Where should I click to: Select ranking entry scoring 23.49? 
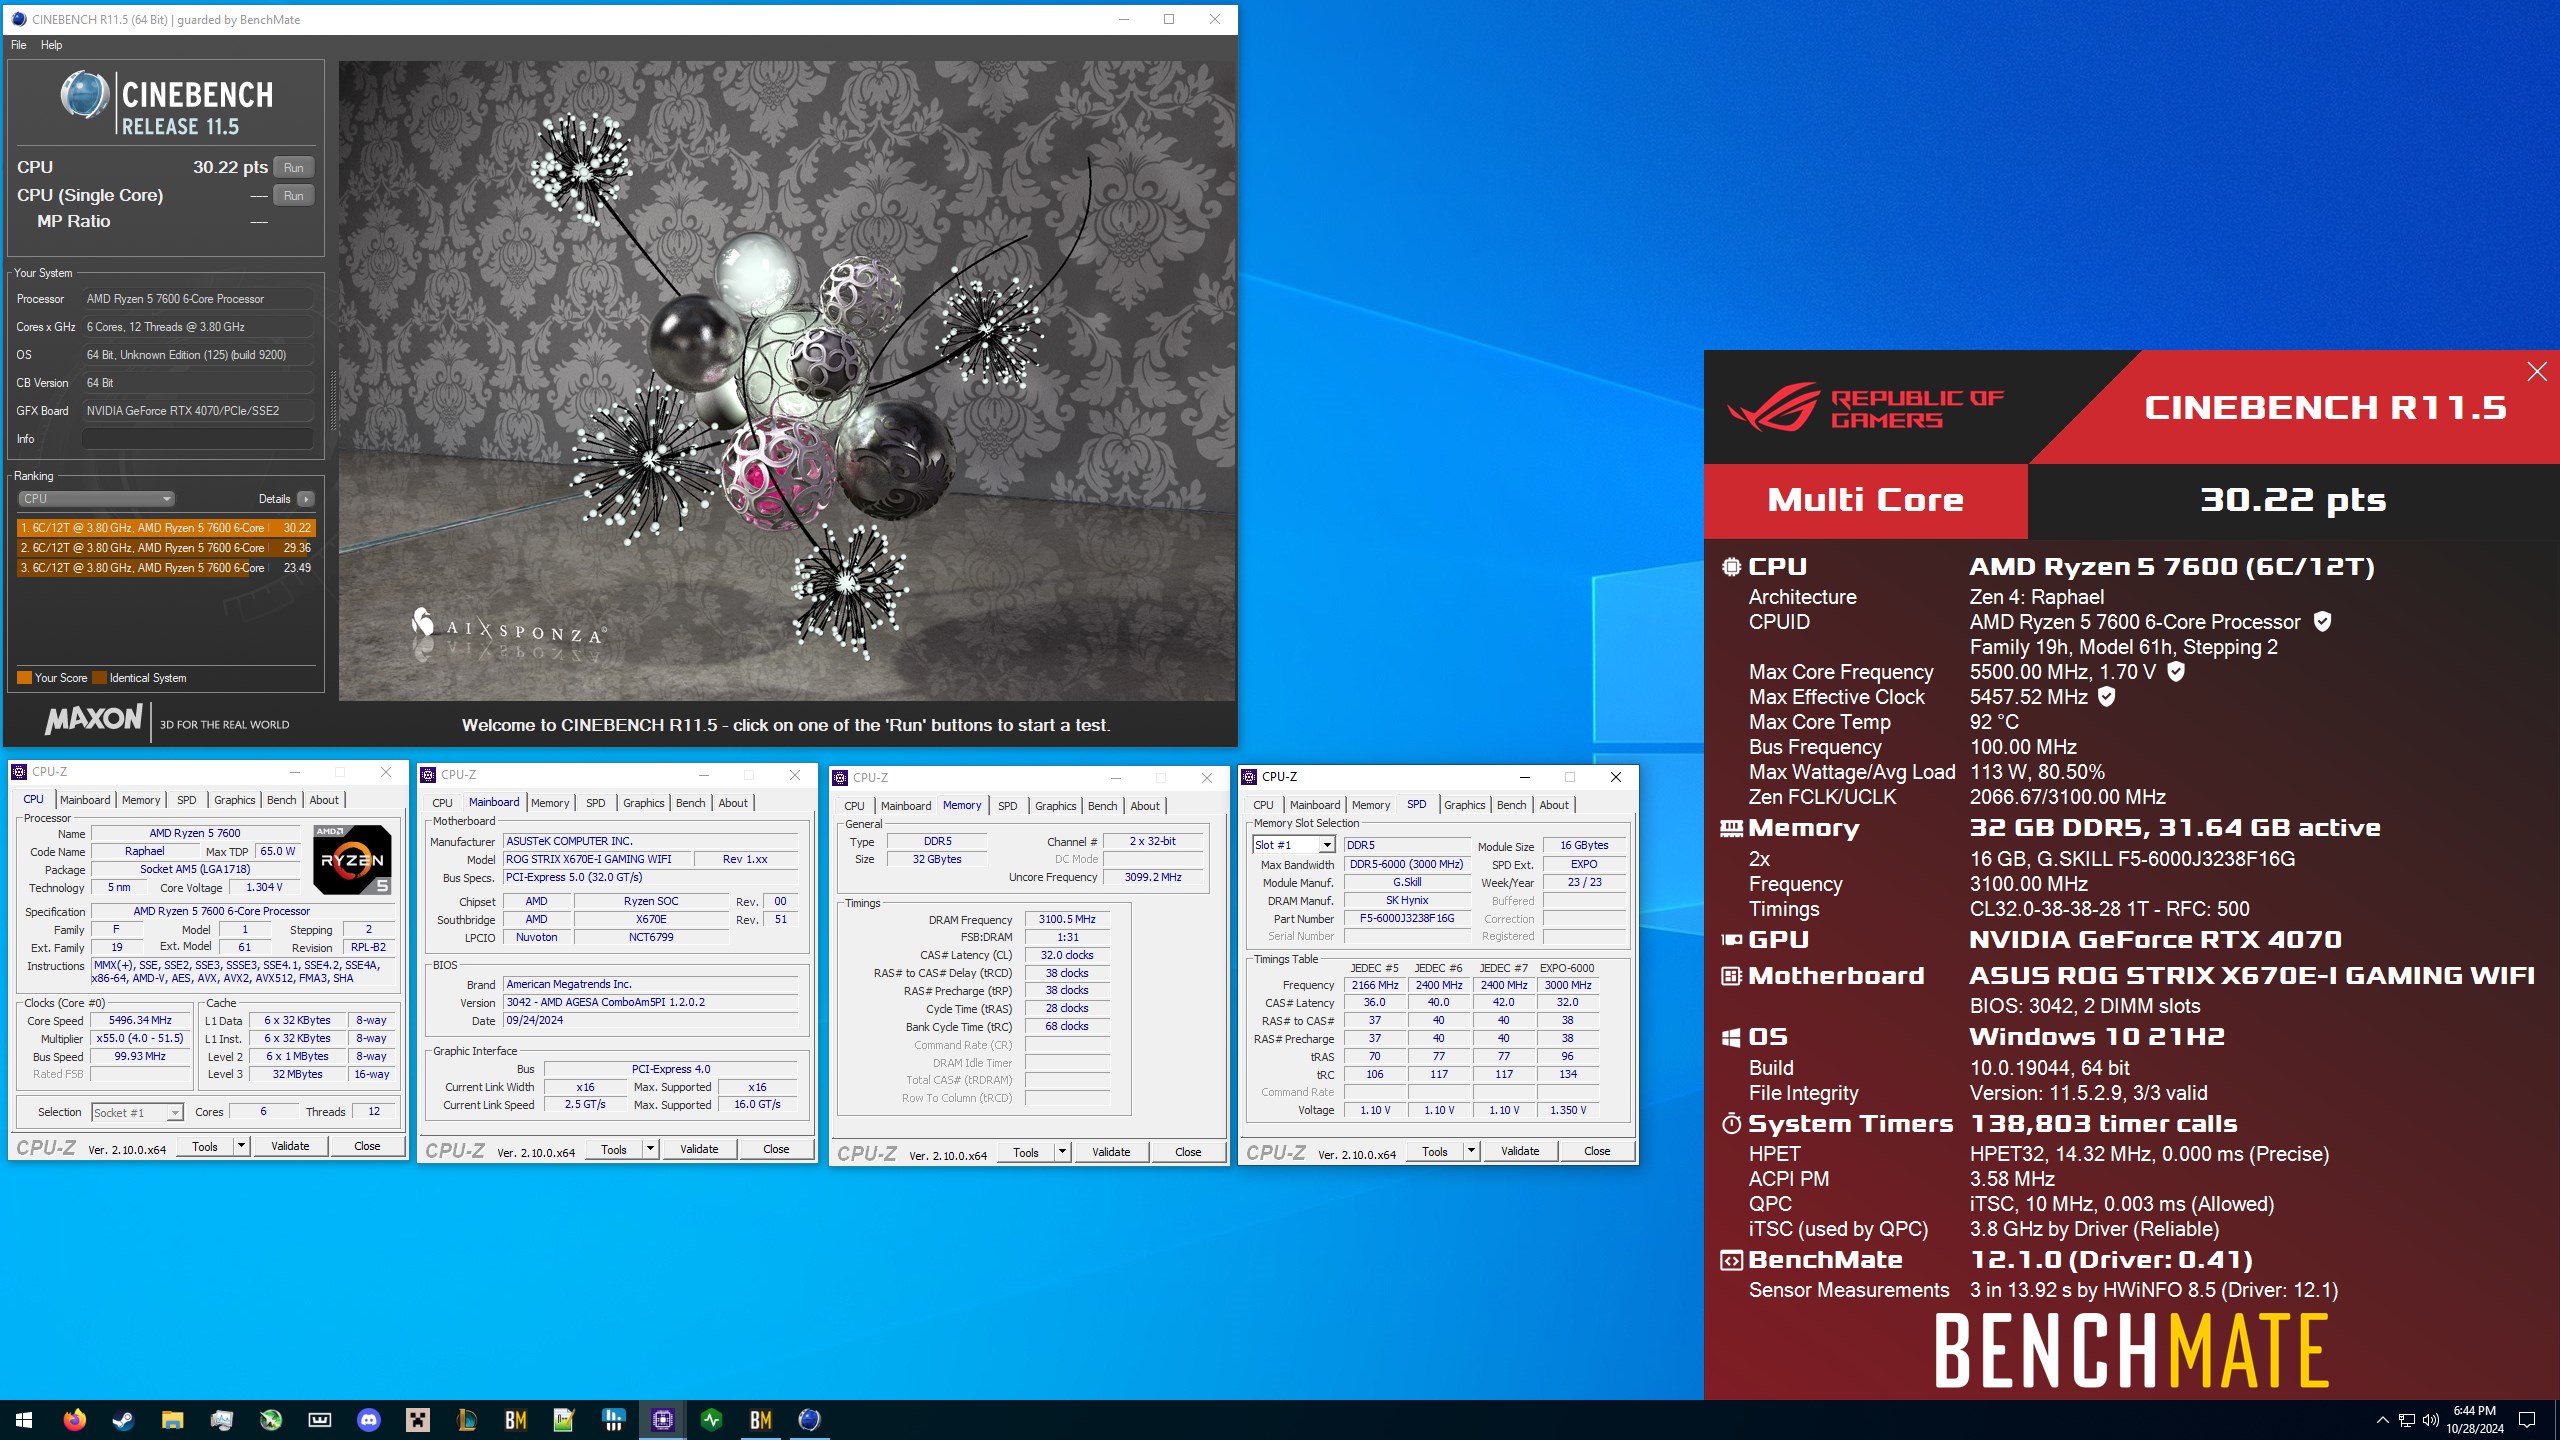point(166,568)
